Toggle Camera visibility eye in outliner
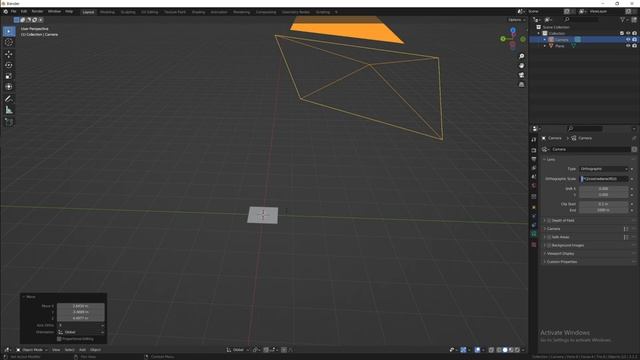Screen dimensions: 640x360 click(x=628, y=40)
